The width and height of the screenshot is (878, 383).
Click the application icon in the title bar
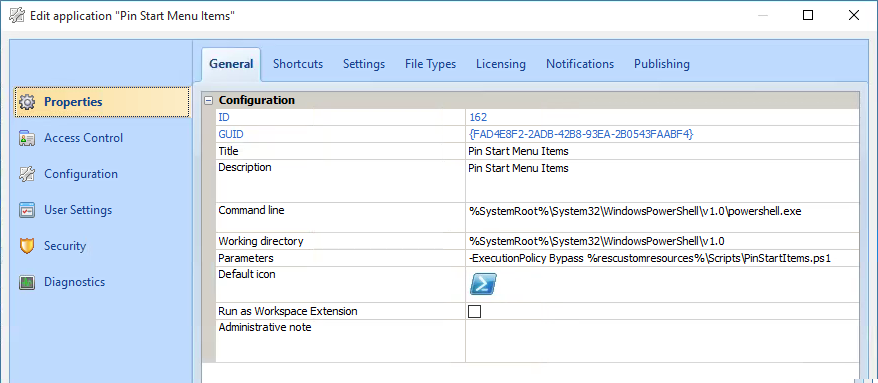[x=17, y=15]
